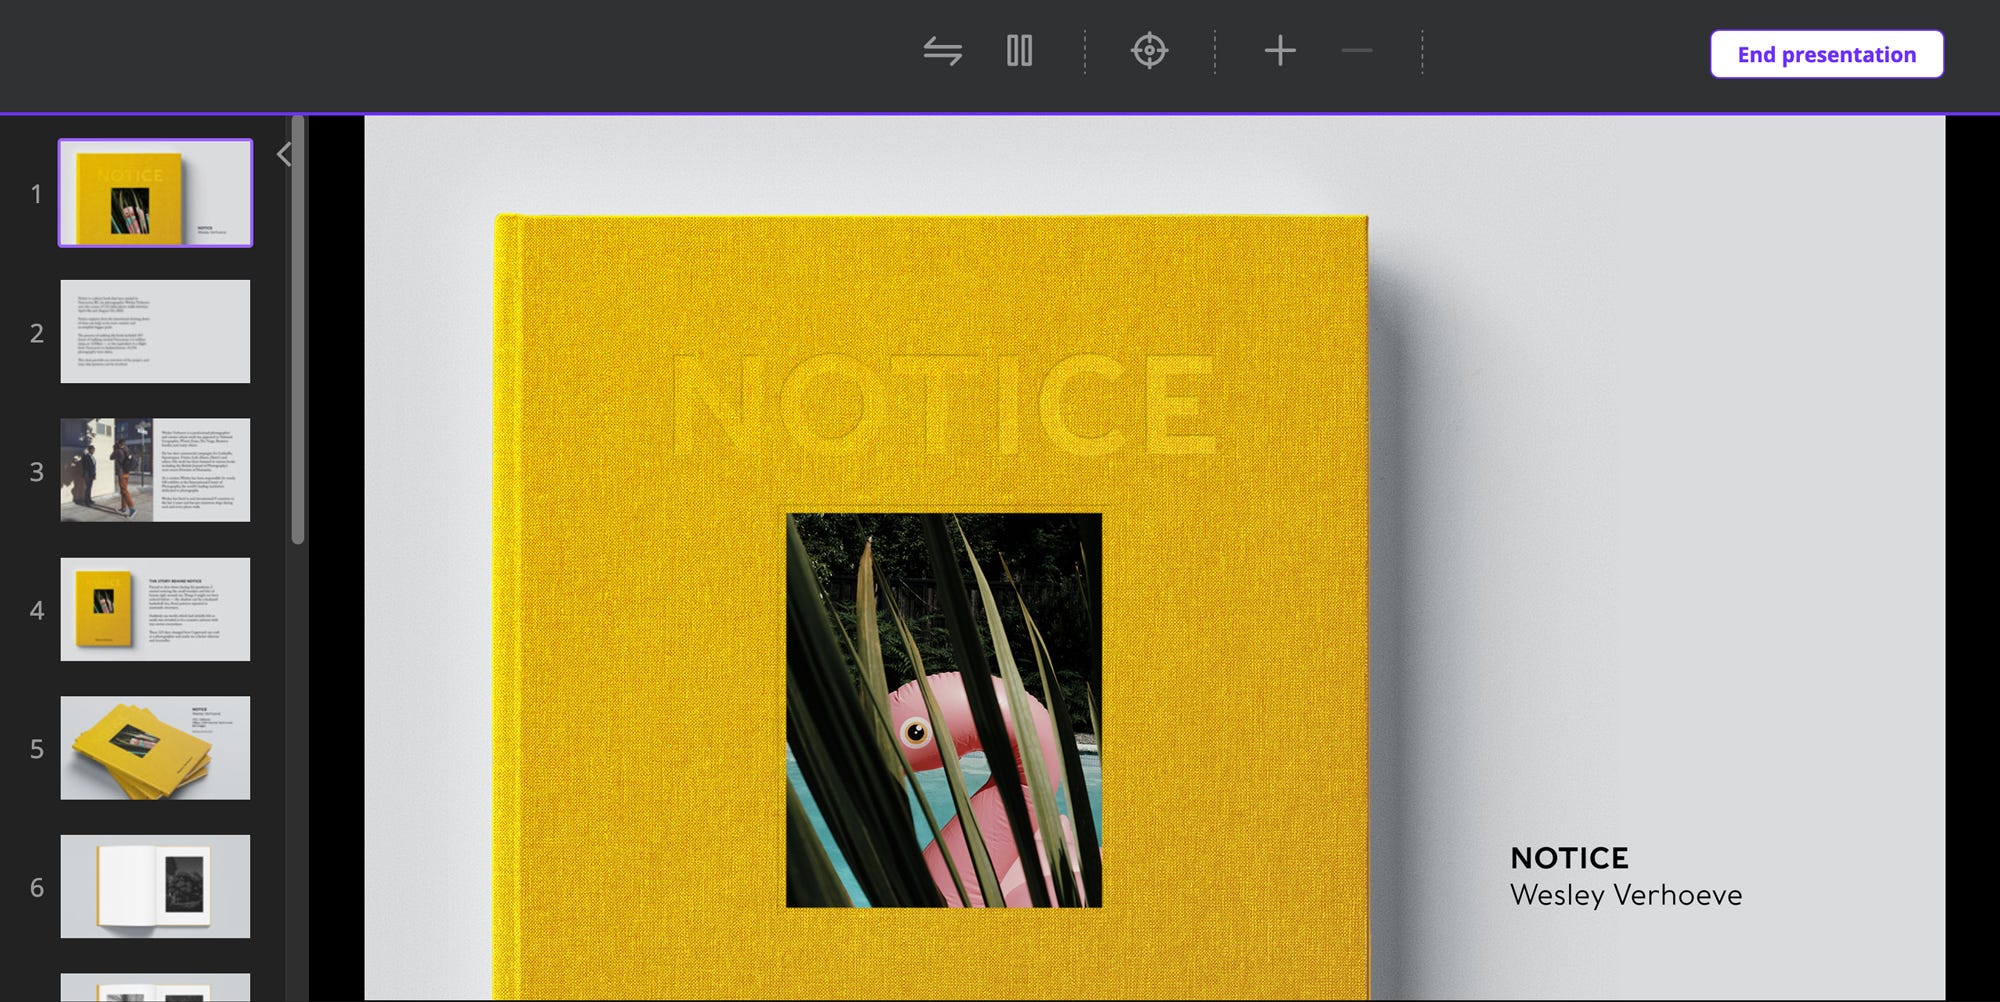Click the crosshair target icon
The width and height of the screenshot is (2000, 1002).
coord(1149,51)
